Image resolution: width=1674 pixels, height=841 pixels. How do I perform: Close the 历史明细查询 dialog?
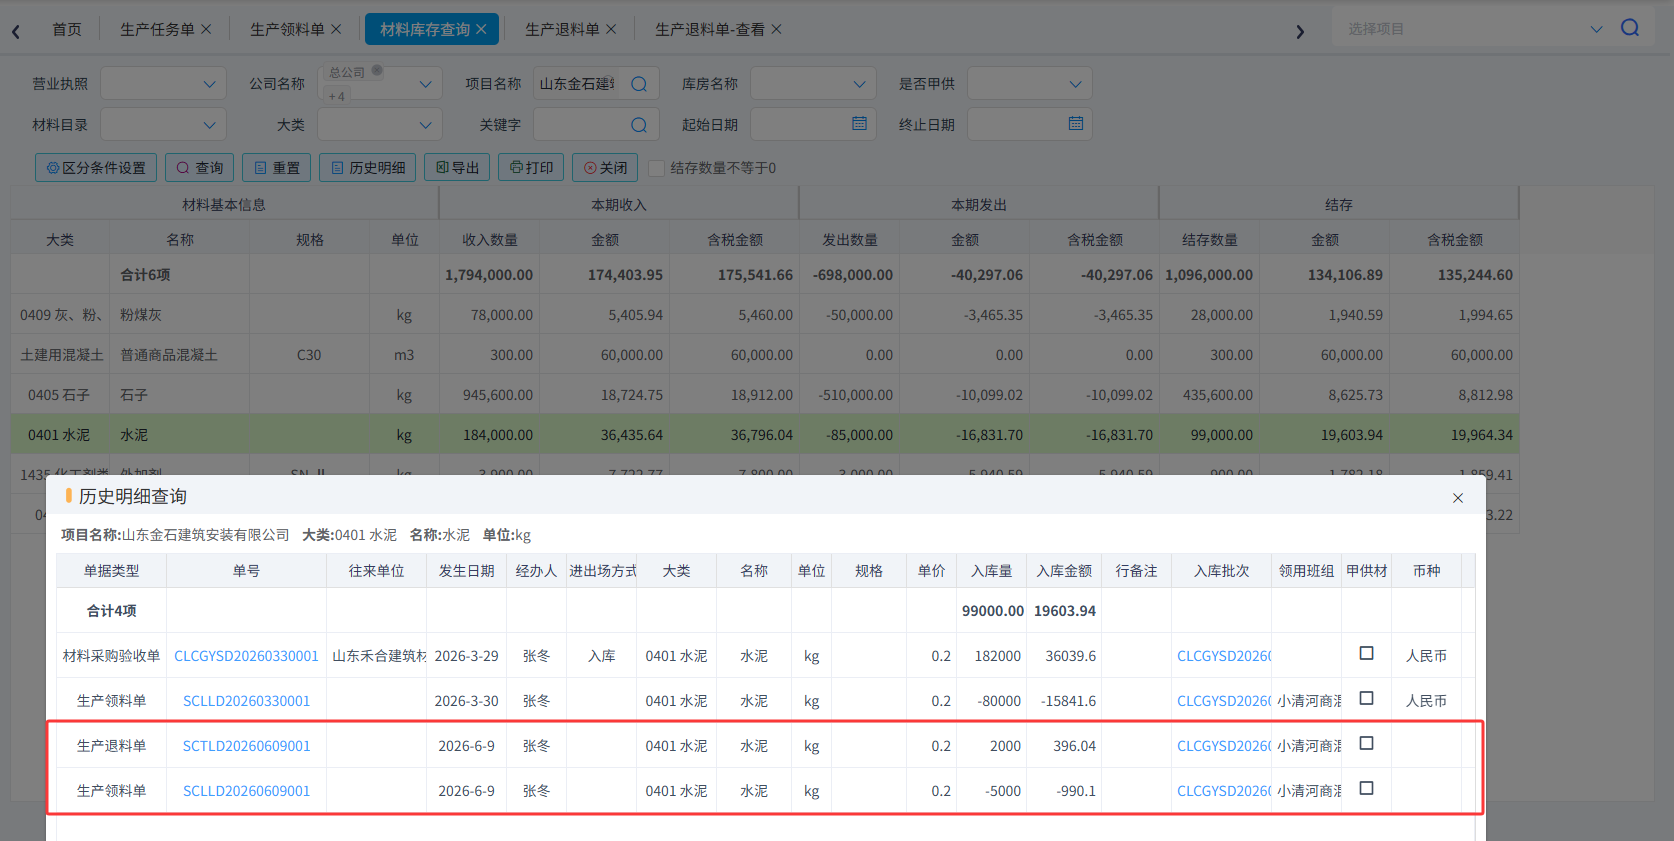[x=1458, y=497]
